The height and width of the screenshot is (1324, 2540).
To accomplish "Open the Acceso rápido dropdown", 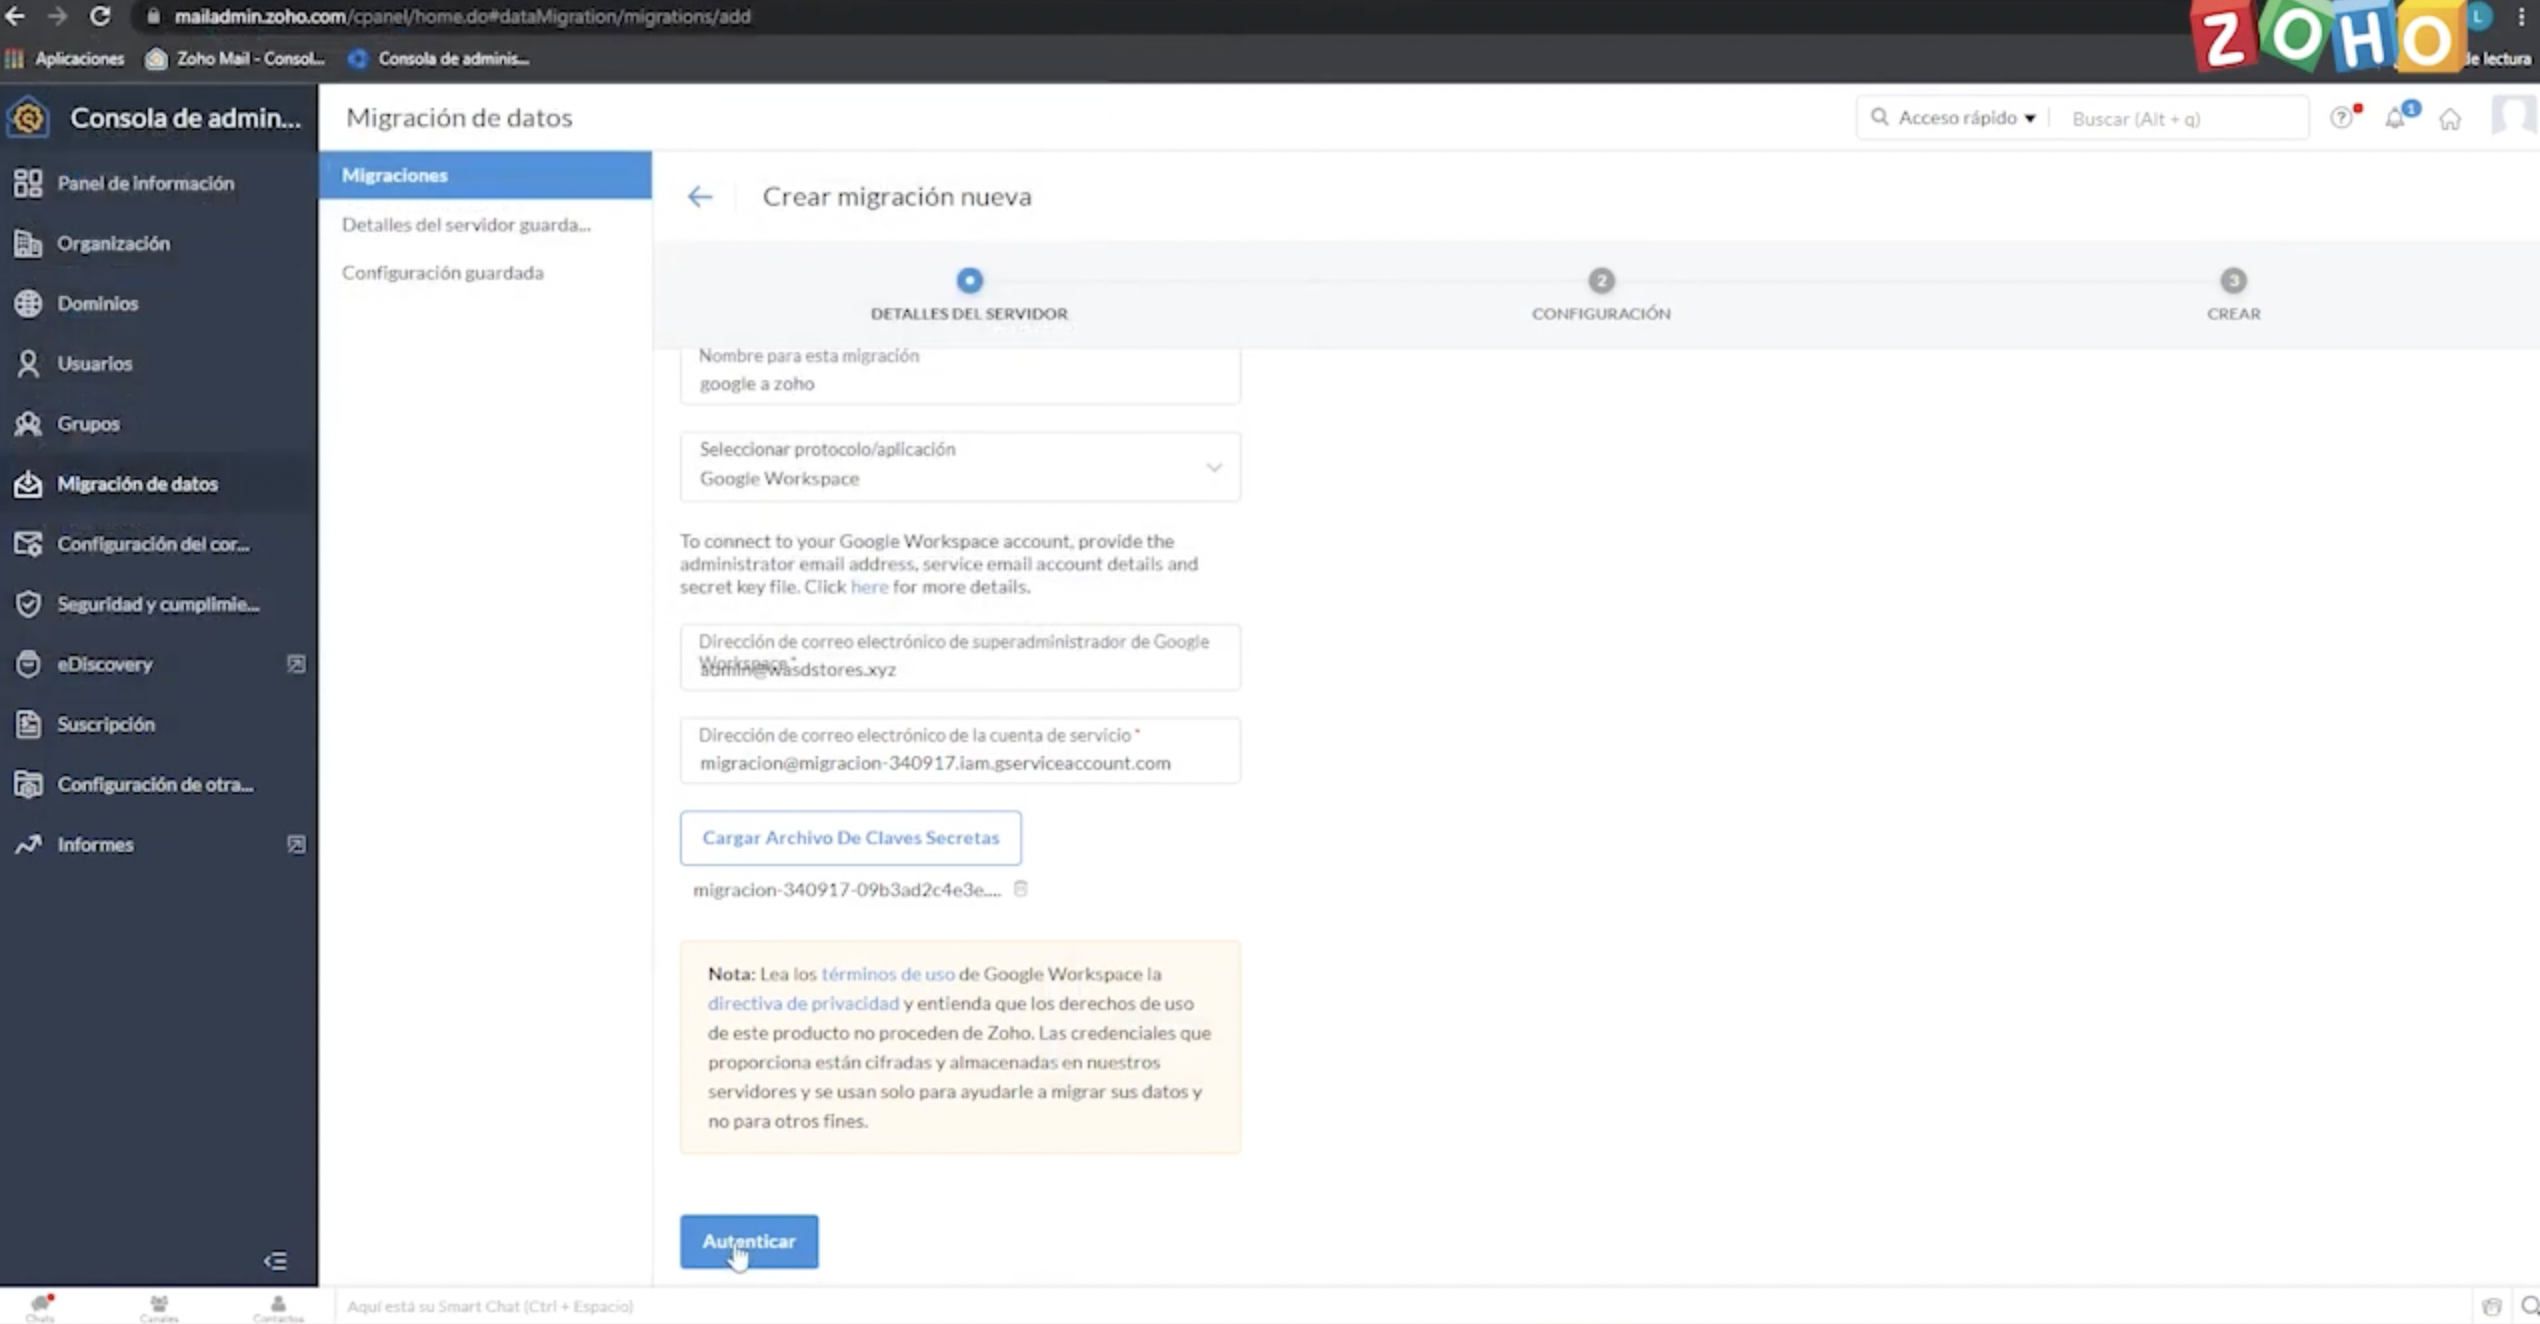I will 1967,118.
